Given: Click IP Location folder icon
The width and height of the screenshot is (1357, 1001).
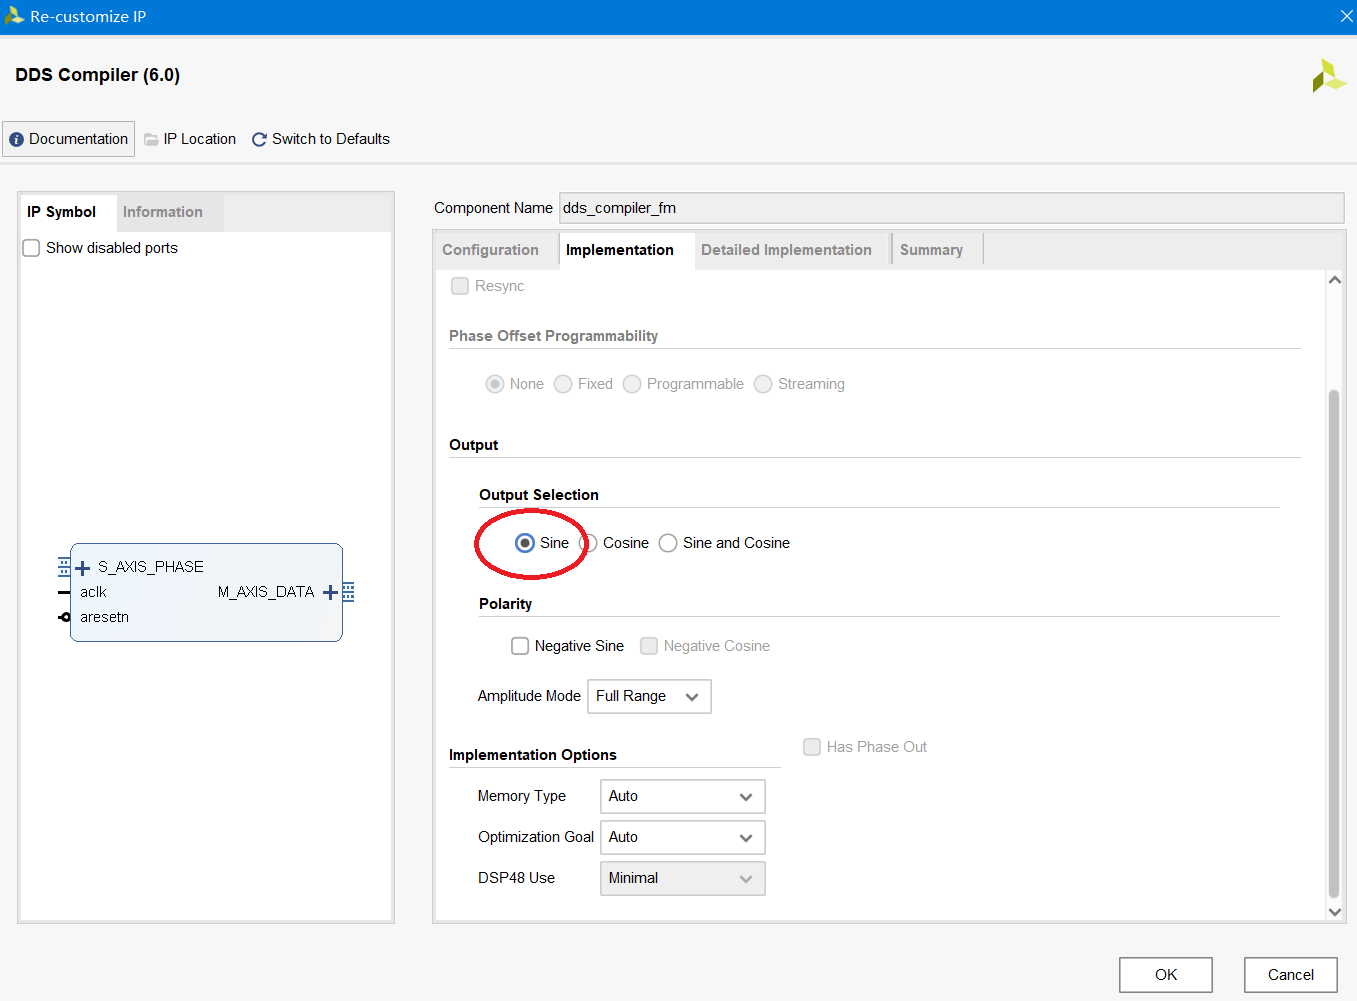Looking at the screenshot, I should [151, 140].
